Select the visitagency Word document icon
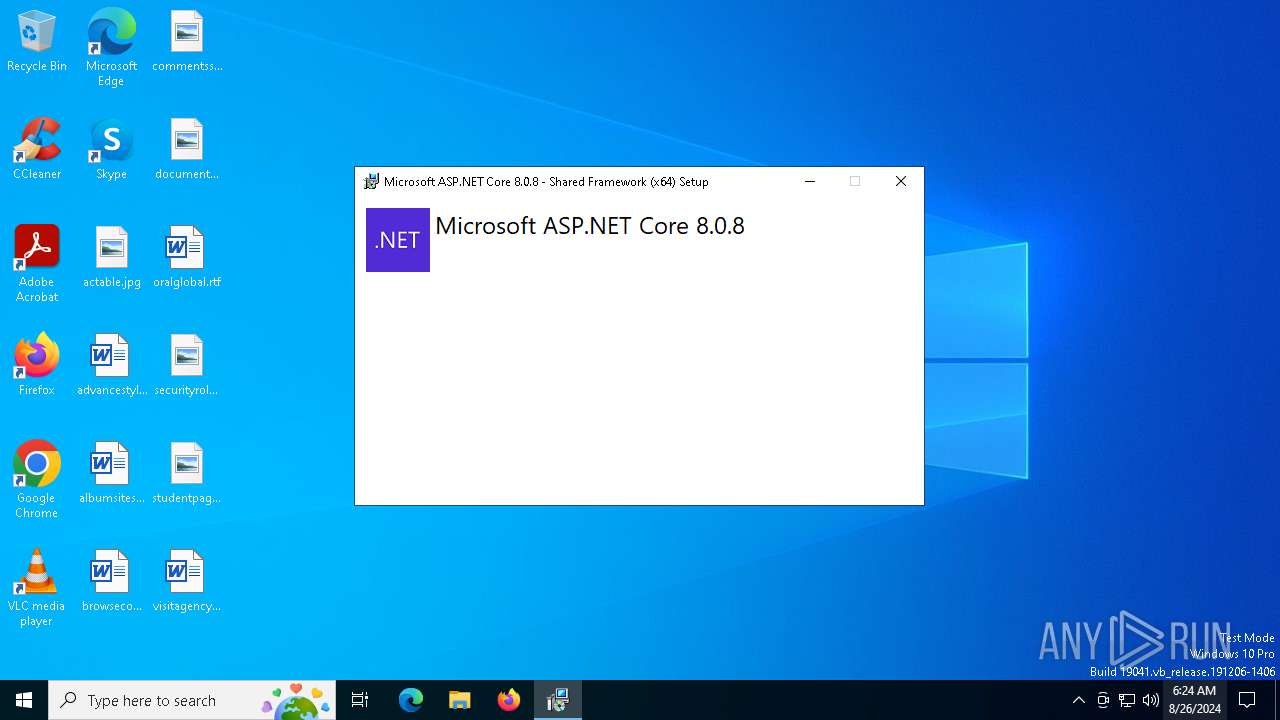Screen dimensions: 1280x720 (187, 582)
